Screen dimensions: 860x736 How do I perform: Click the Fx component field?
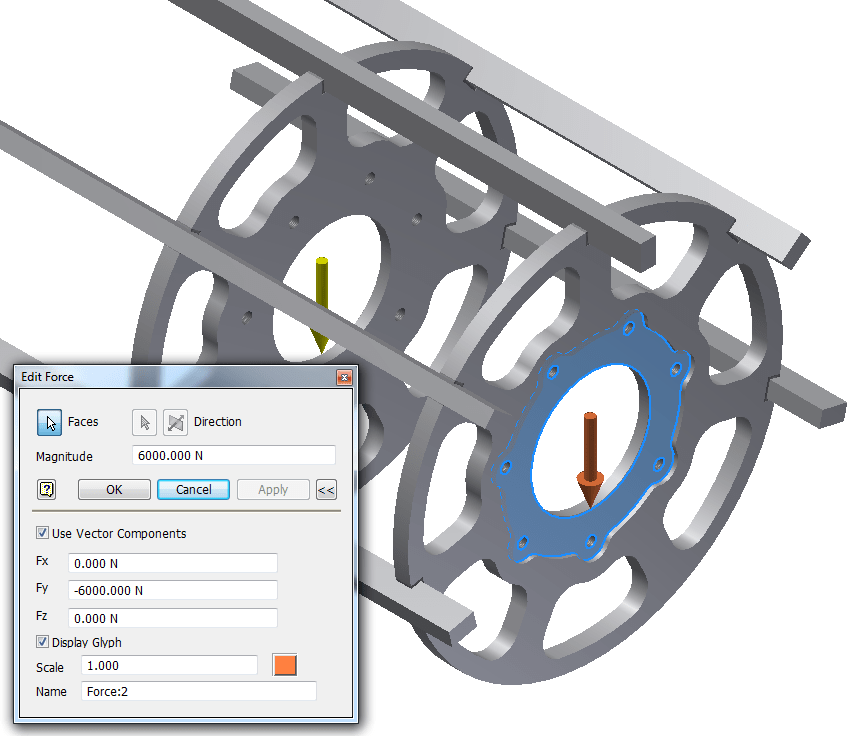171,562
